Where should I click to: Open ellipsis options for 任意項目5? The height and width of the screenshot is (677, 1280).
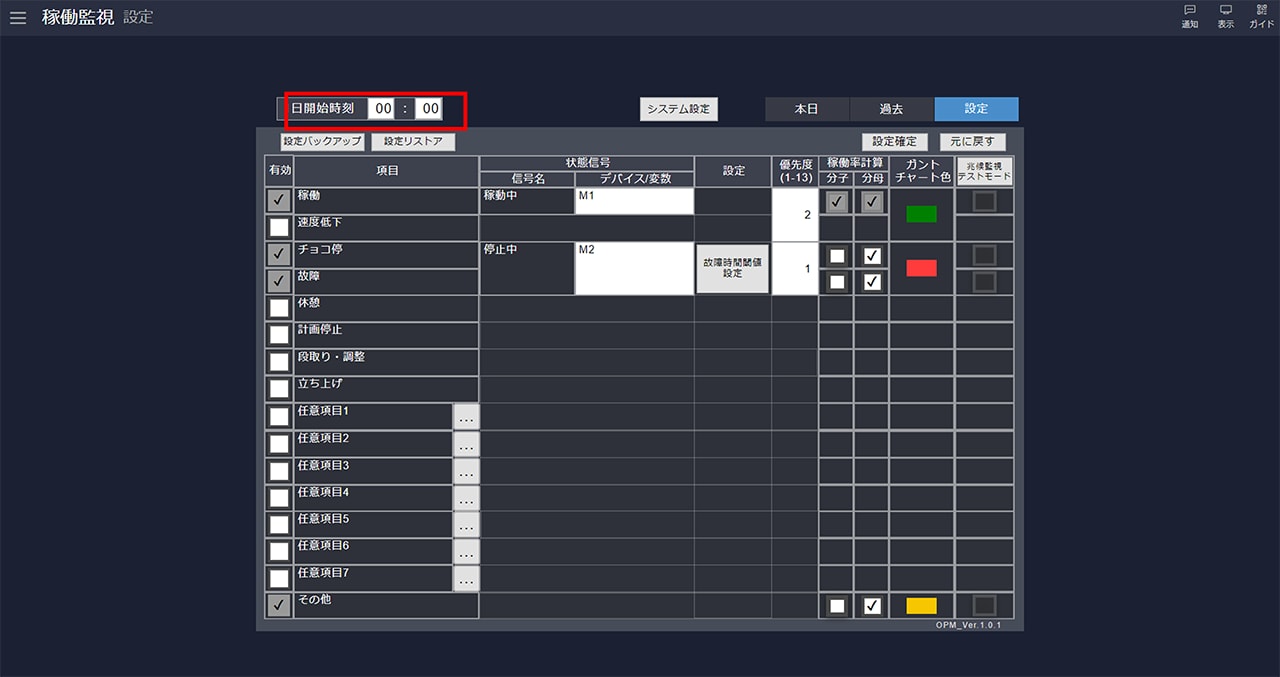[x=466, y=525]
